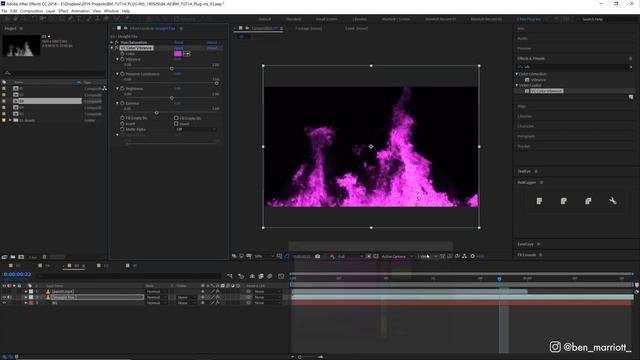Open the Active Camera dropdown
The width and height of the screenshot is (640, 360).
coord(397,256)
